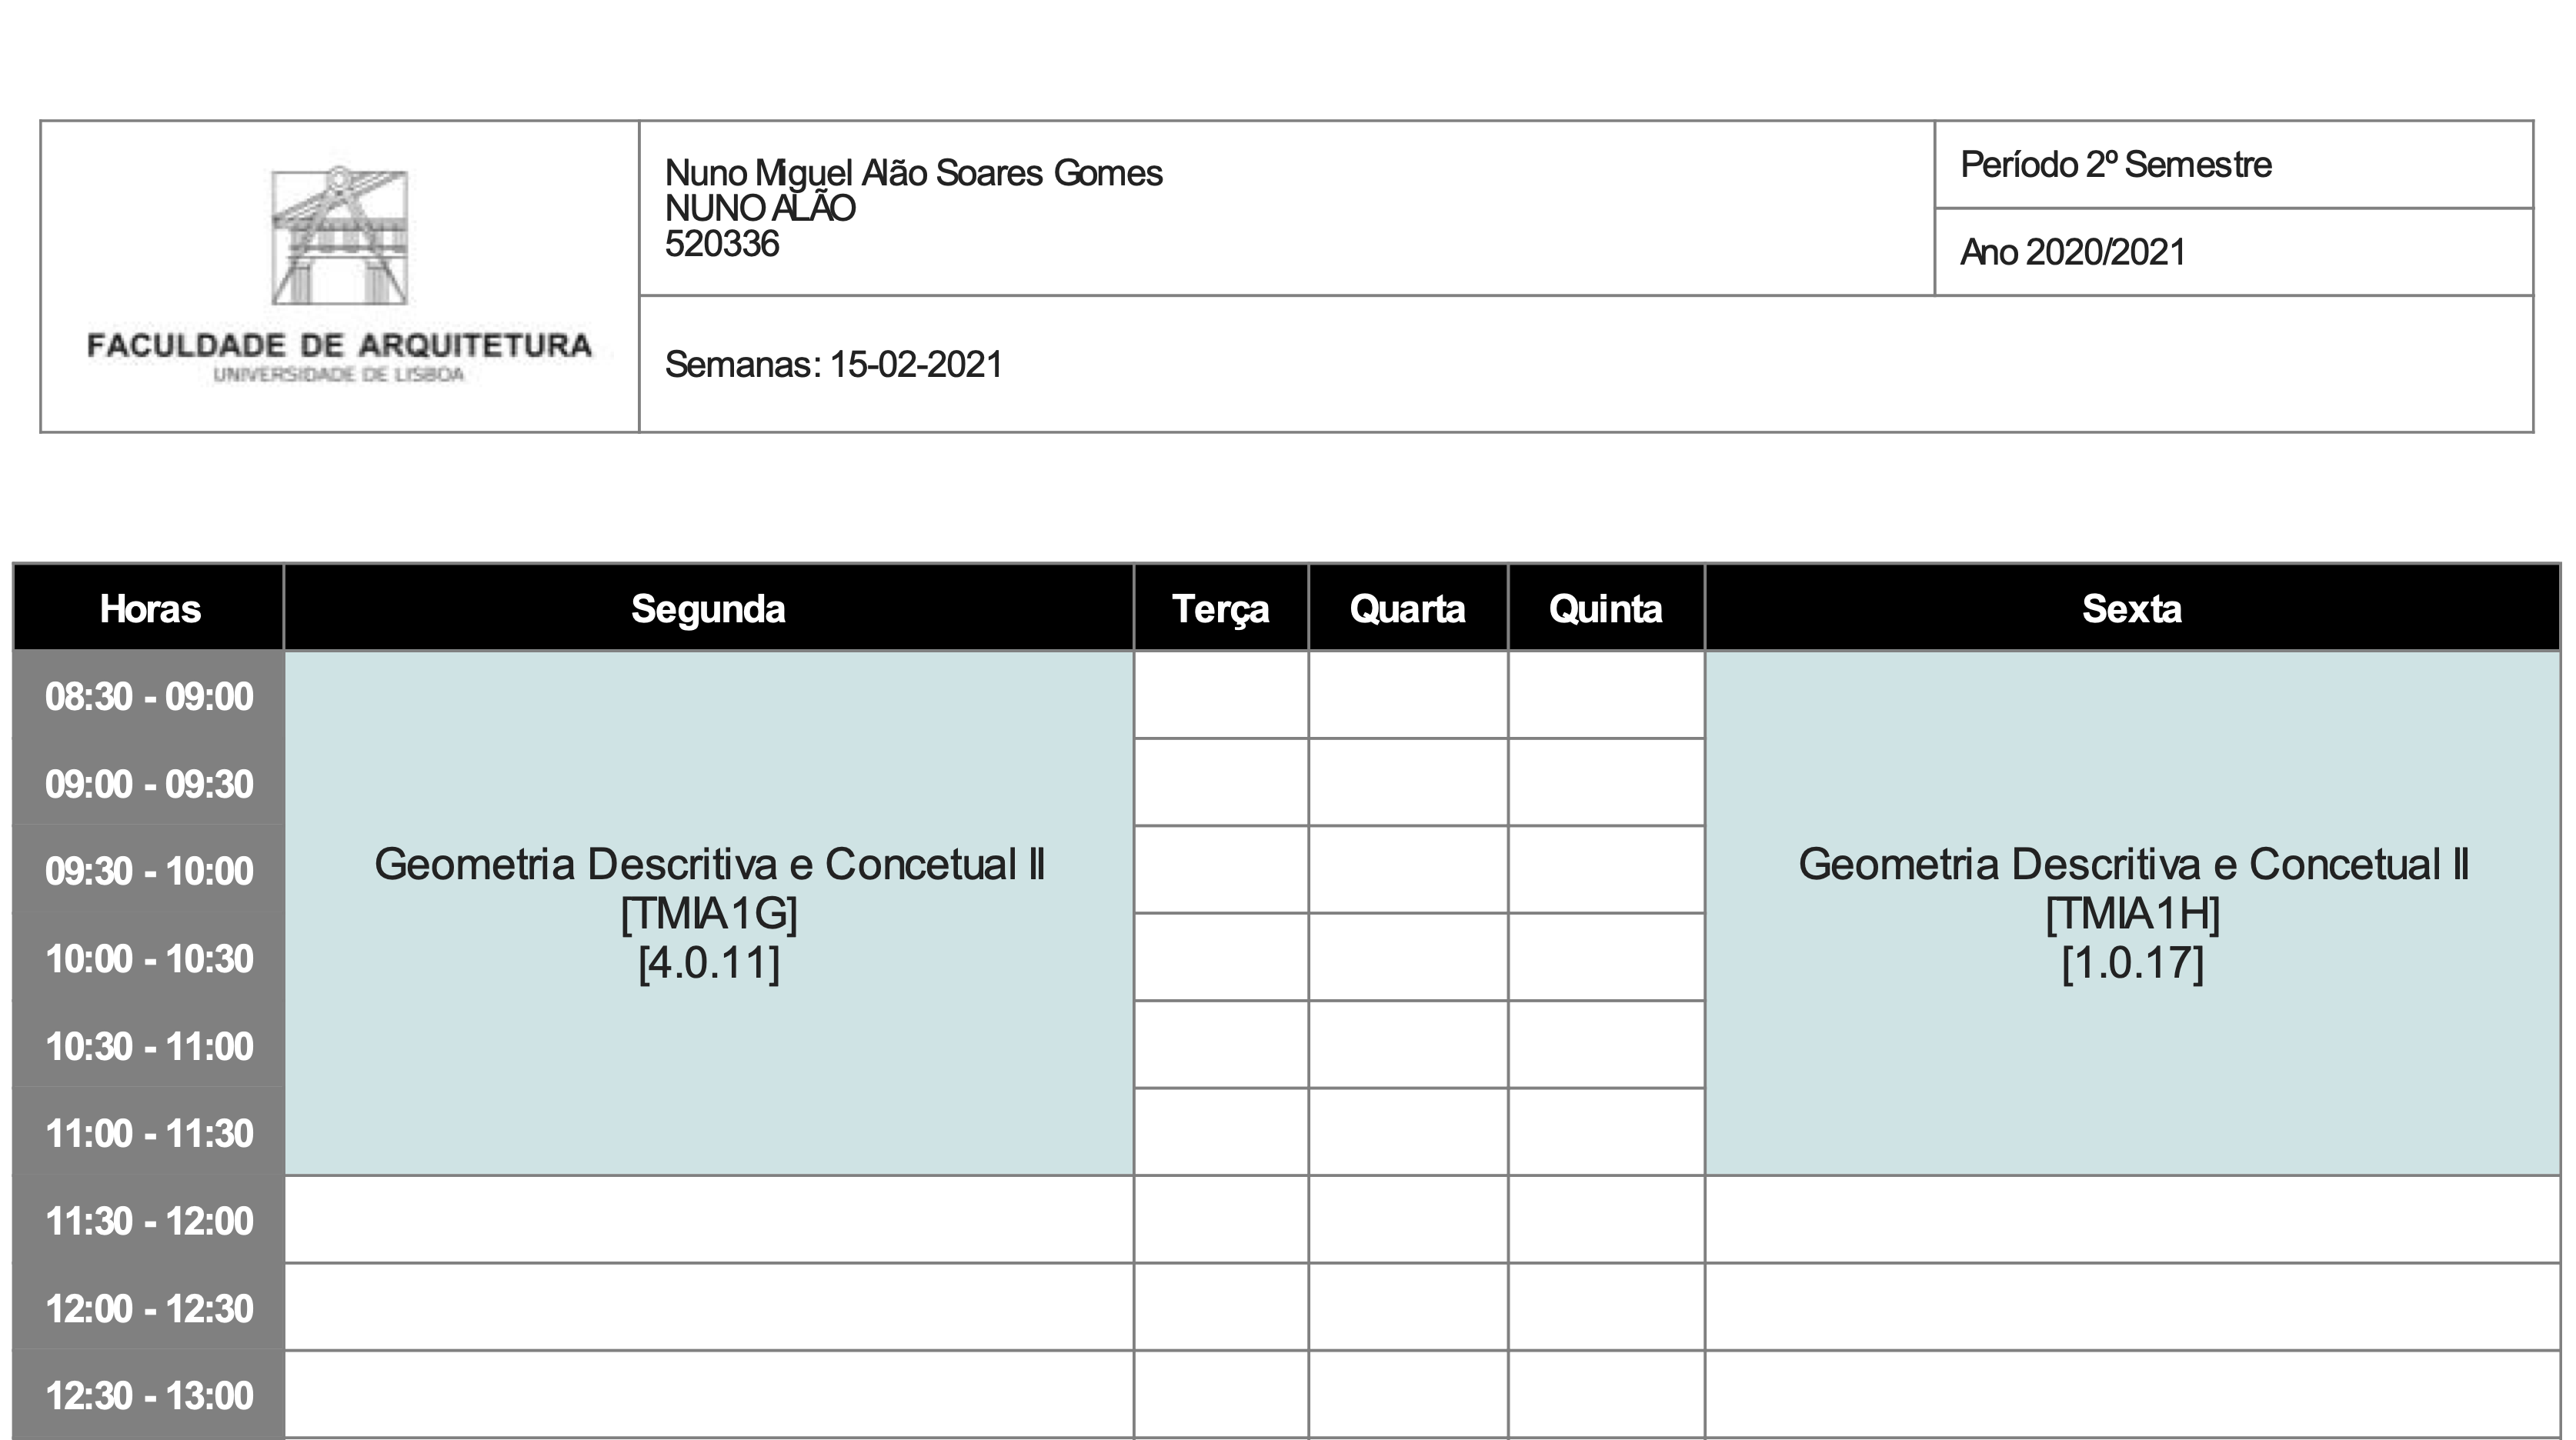The width and height of the screenshot is (2576, 1440).
Task: Click the Terça column header
Action: pos(1220,608)
